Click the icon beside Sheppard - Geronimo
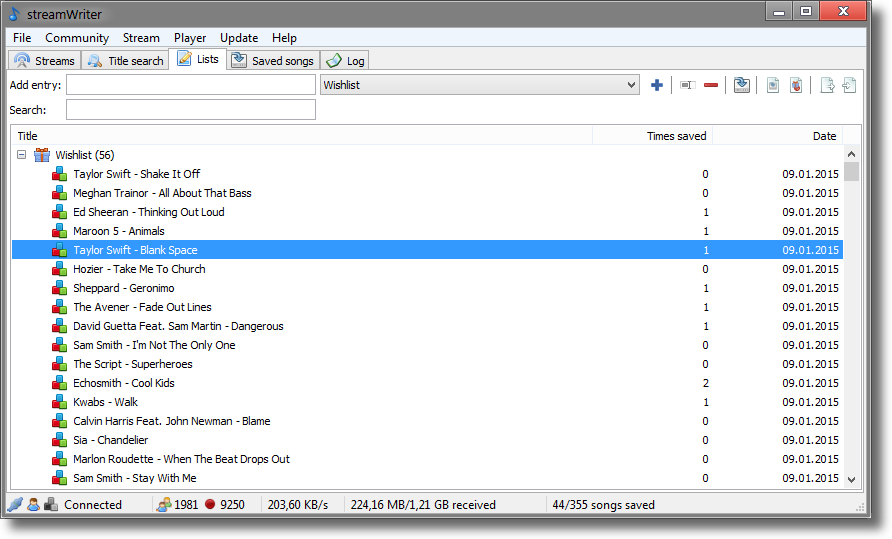 60,288
